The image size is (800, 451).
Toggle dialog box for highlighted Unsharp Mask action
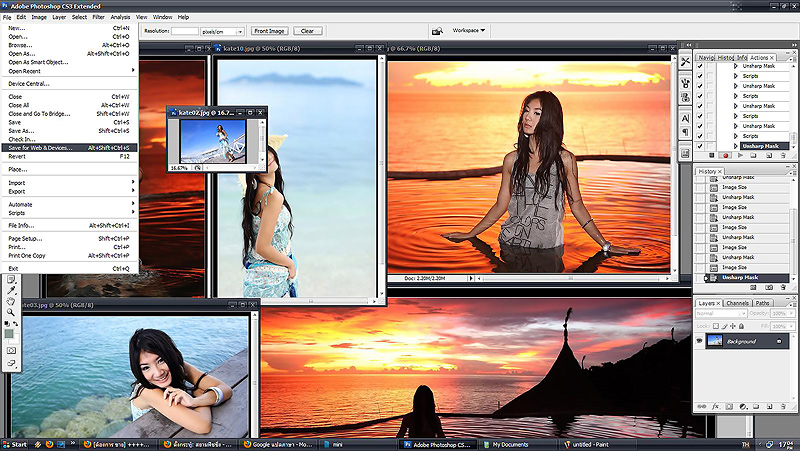[x=710, y=146]
